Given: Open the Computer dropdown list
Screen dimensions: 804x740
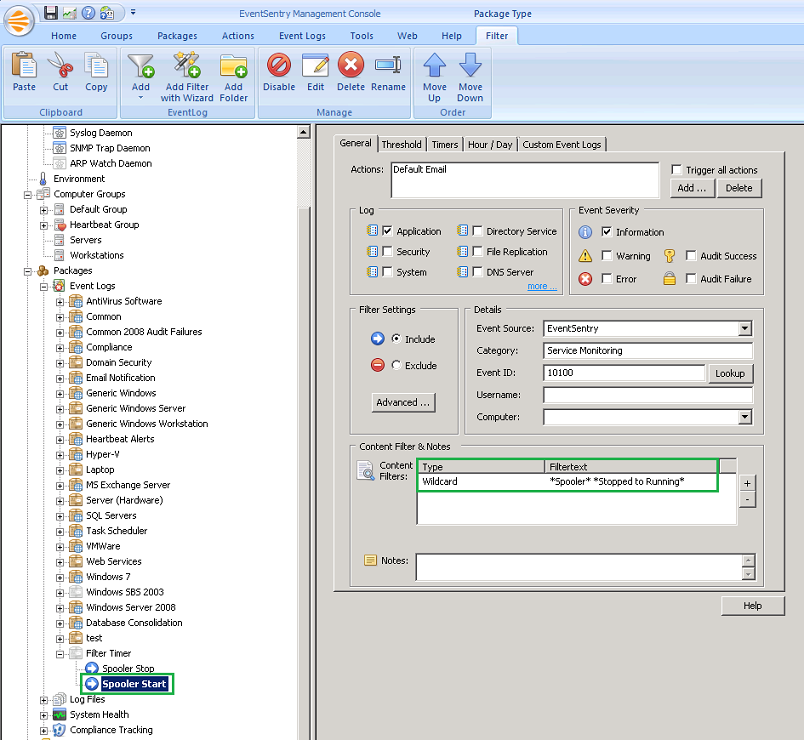Looking at the screenshot, I should [x=745, y=417].
